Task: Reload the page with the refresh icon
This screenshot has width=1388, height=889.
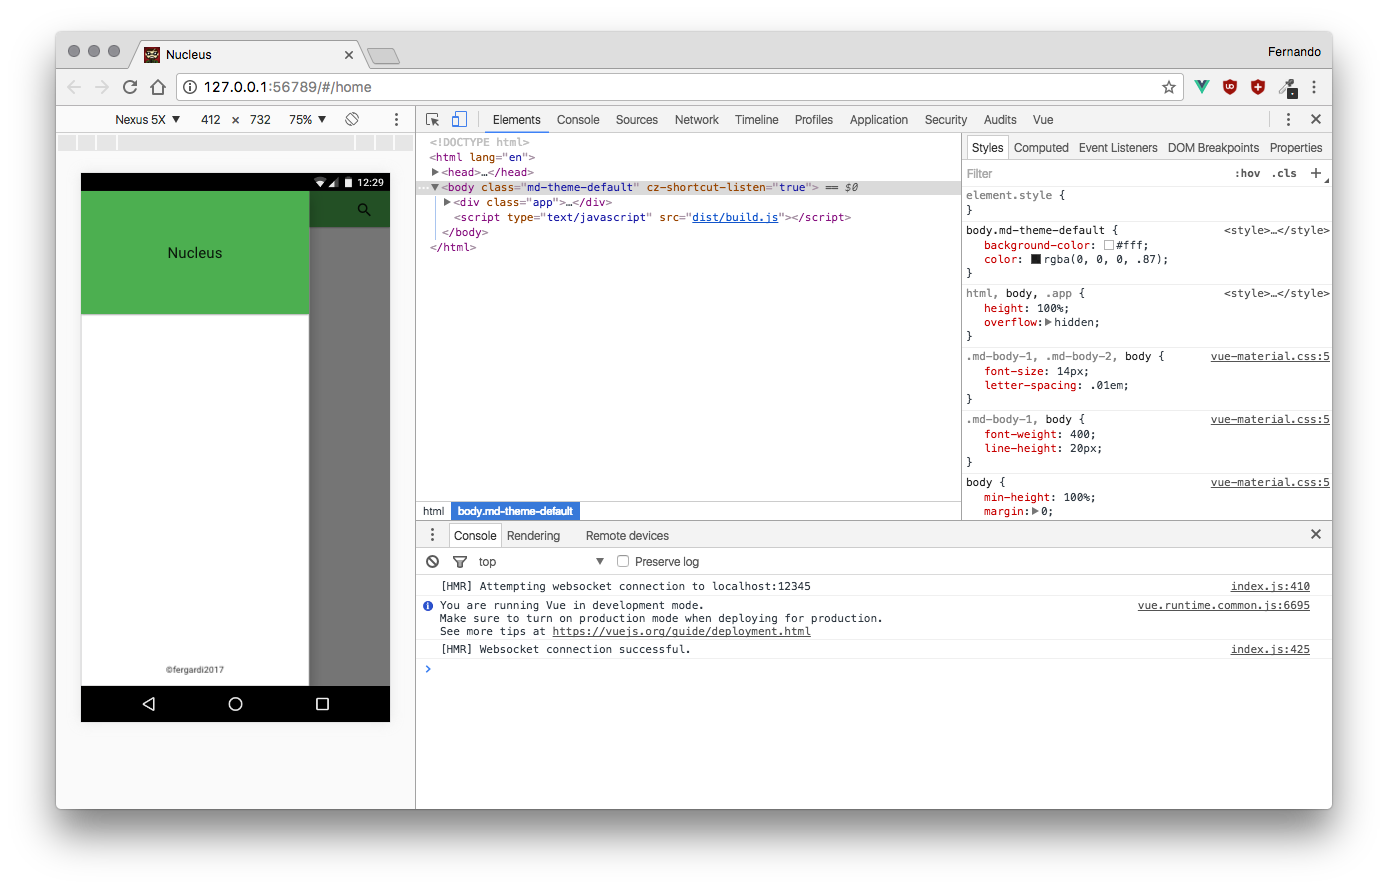Action: coord(130,87)
